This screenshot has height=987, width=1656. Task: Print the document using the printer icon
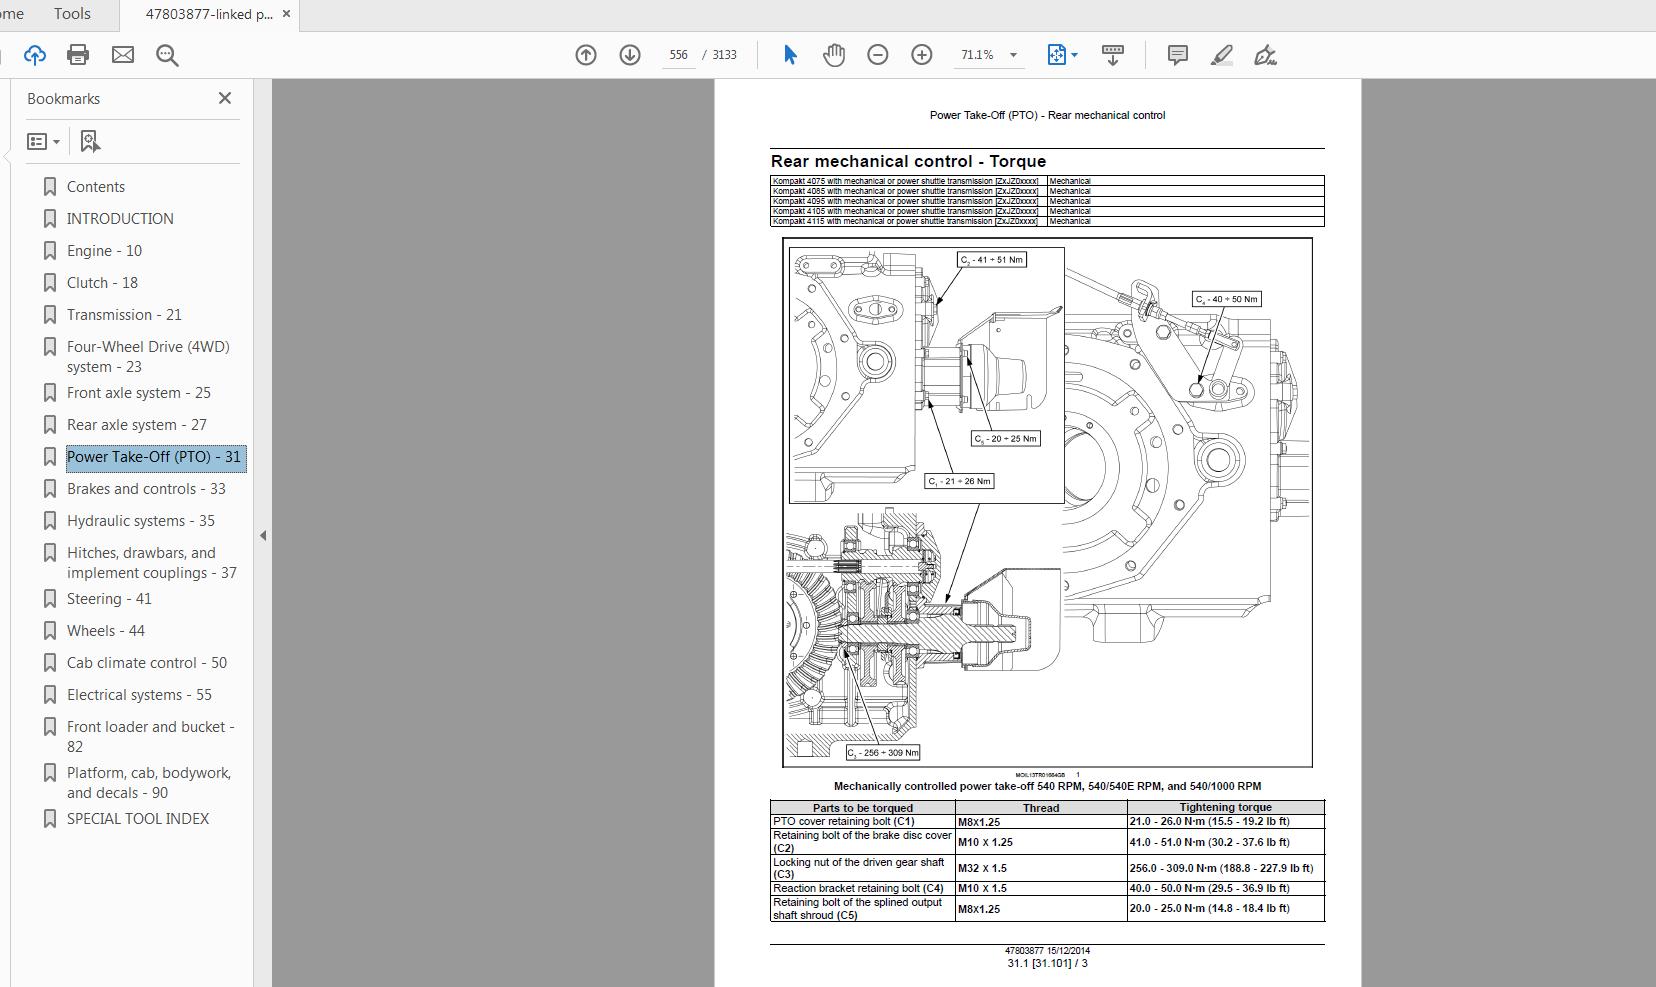(x=78, y=55)
